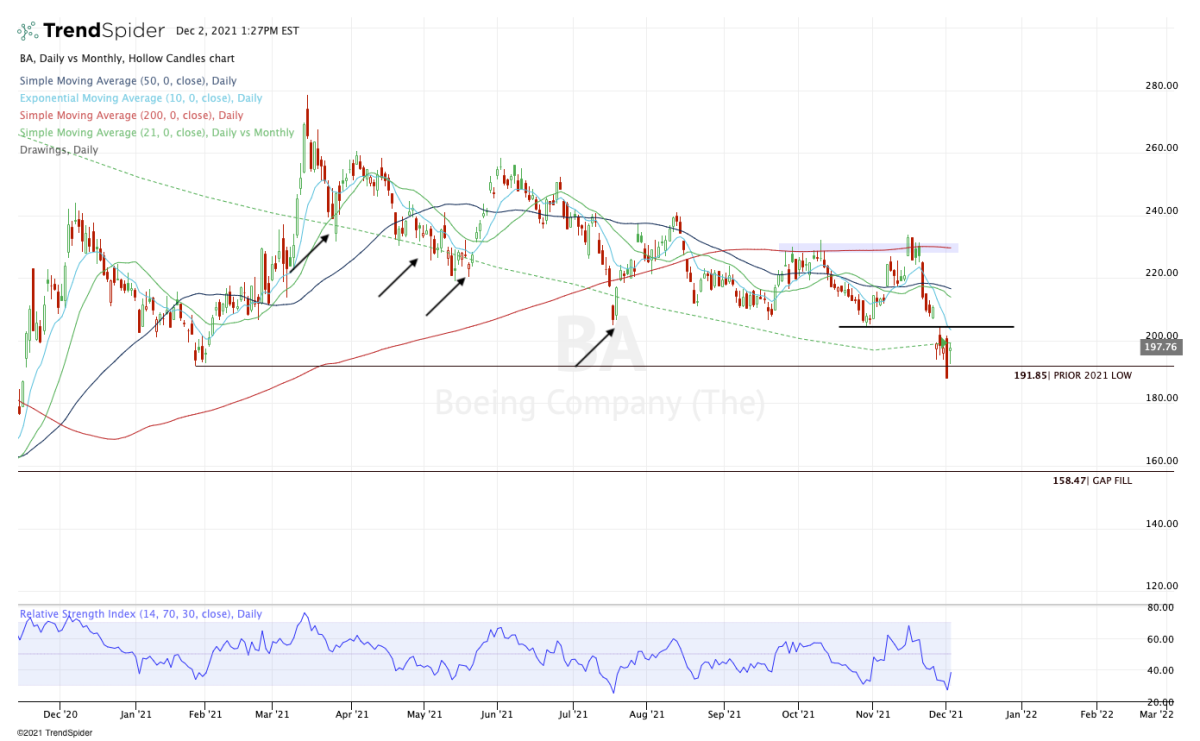This screenshot has width=1200, height=741.
Task: Click the RSI 80.00 axis label
Action: click(x=1161, y=607)
